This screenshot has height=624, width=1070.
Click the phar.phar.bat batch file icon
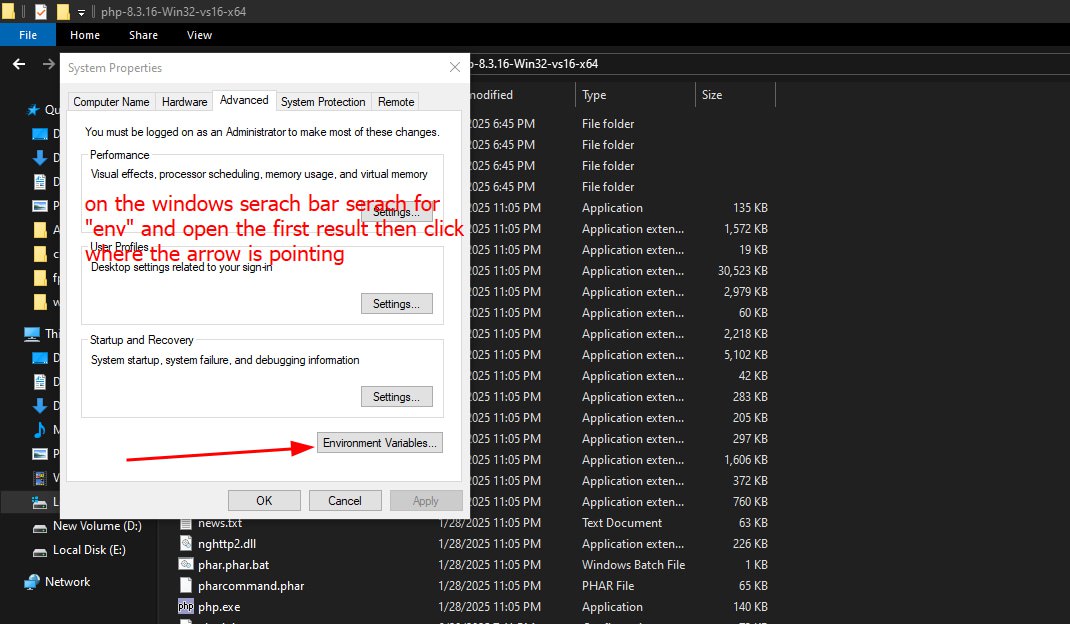click(186, 564)
